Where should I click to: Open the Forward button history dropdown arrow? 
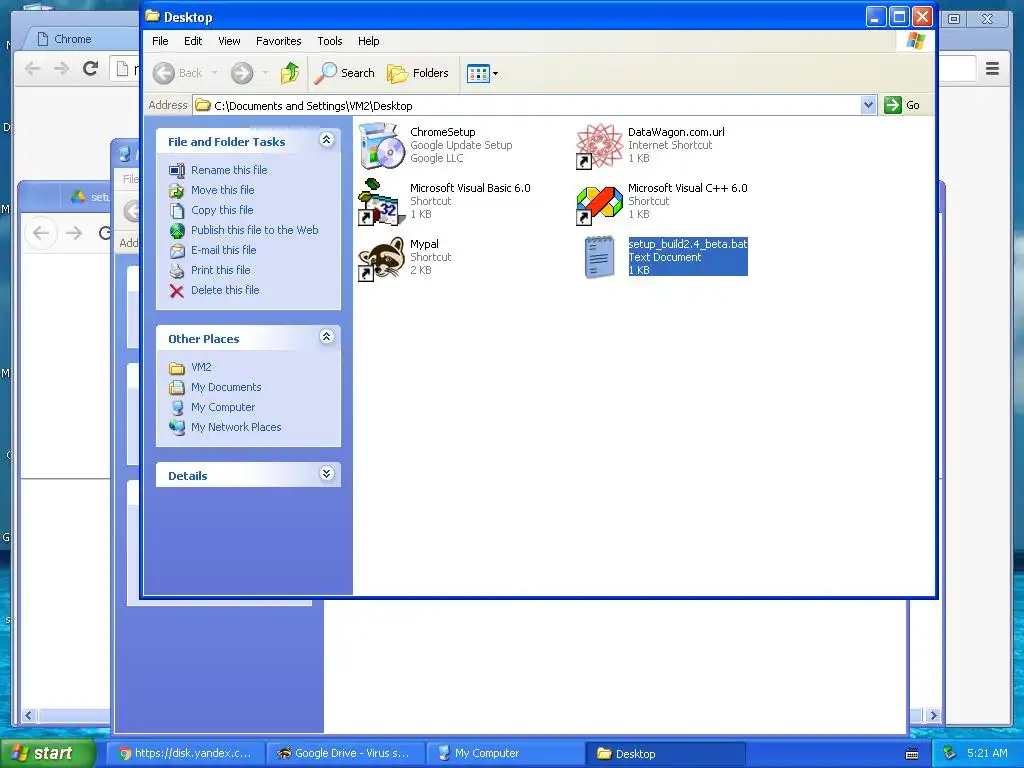264,73
